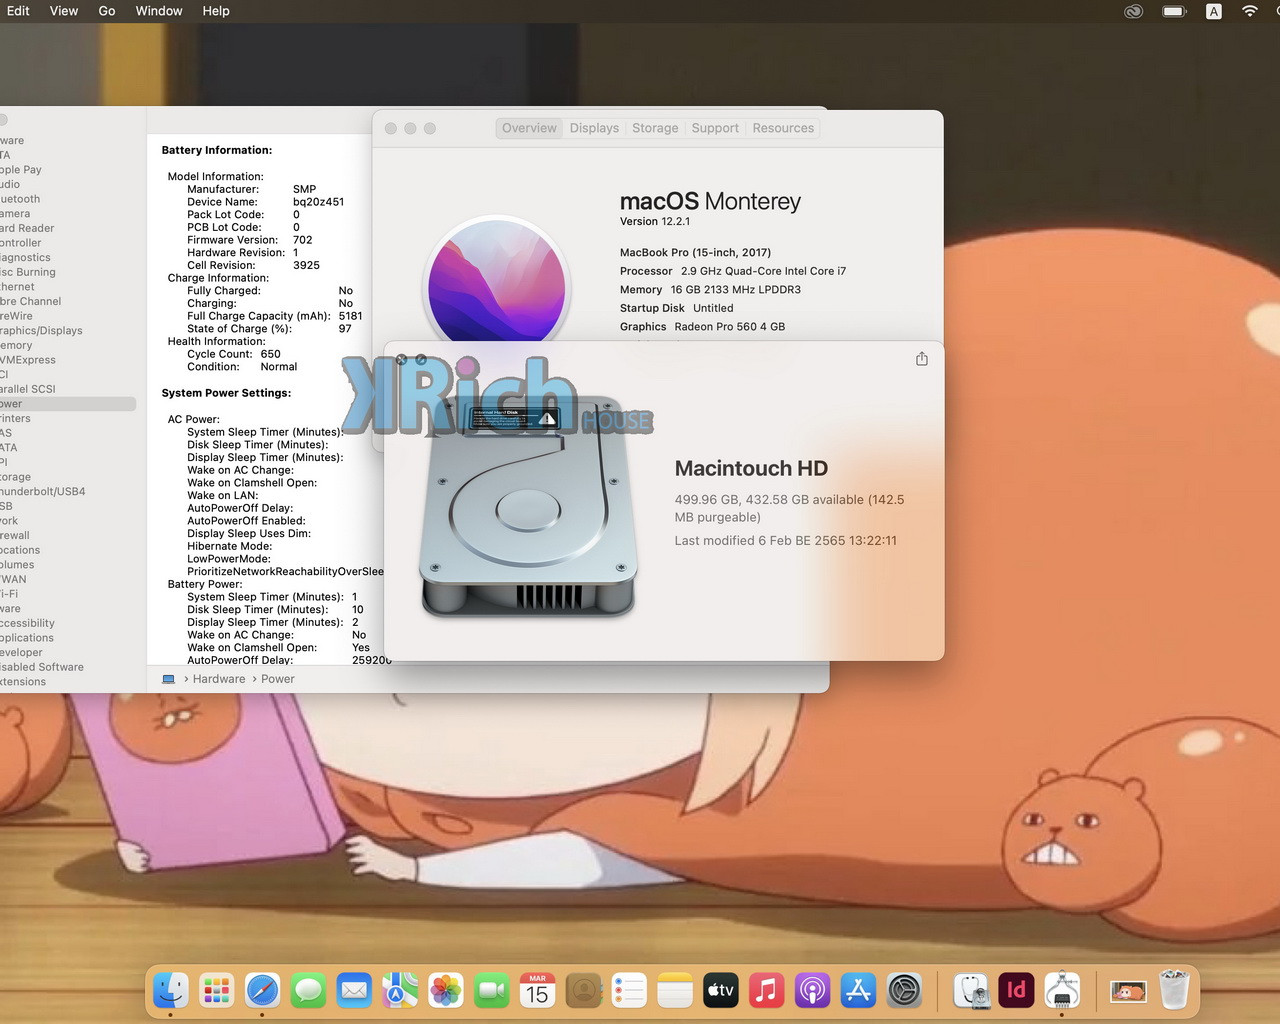Open input source 'A' menu bar icon
This screenshot has width=1280, height=1024.
[1213, 12]
